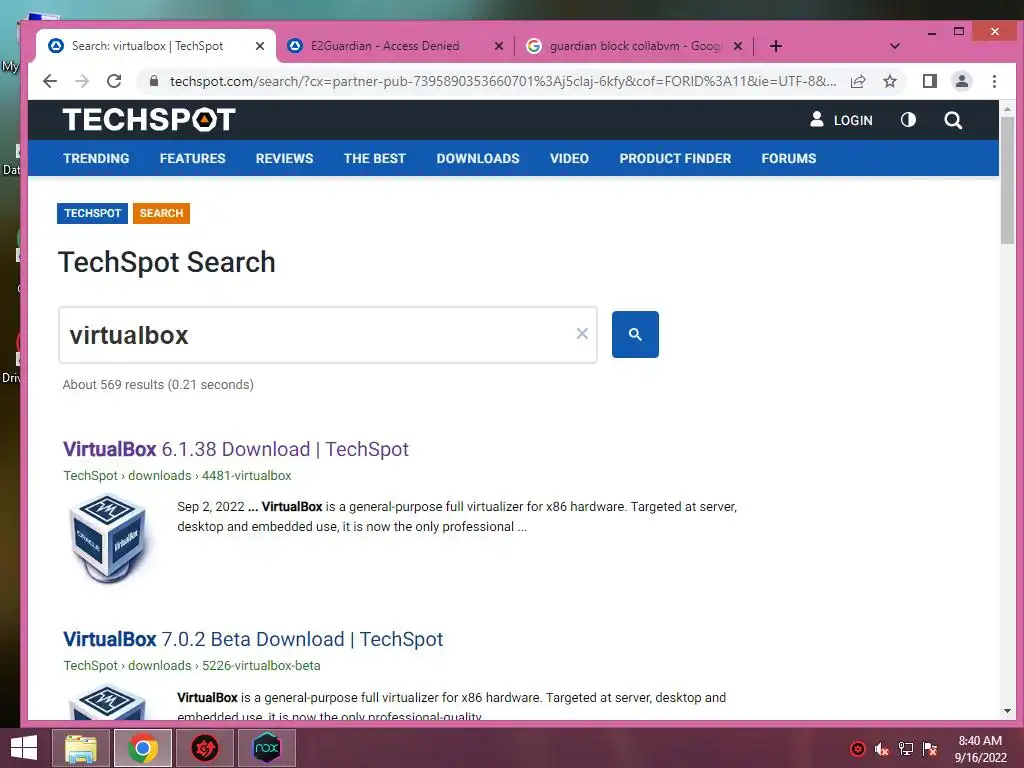Close the guardian block collabvm Google tab

tap(738, 46)
